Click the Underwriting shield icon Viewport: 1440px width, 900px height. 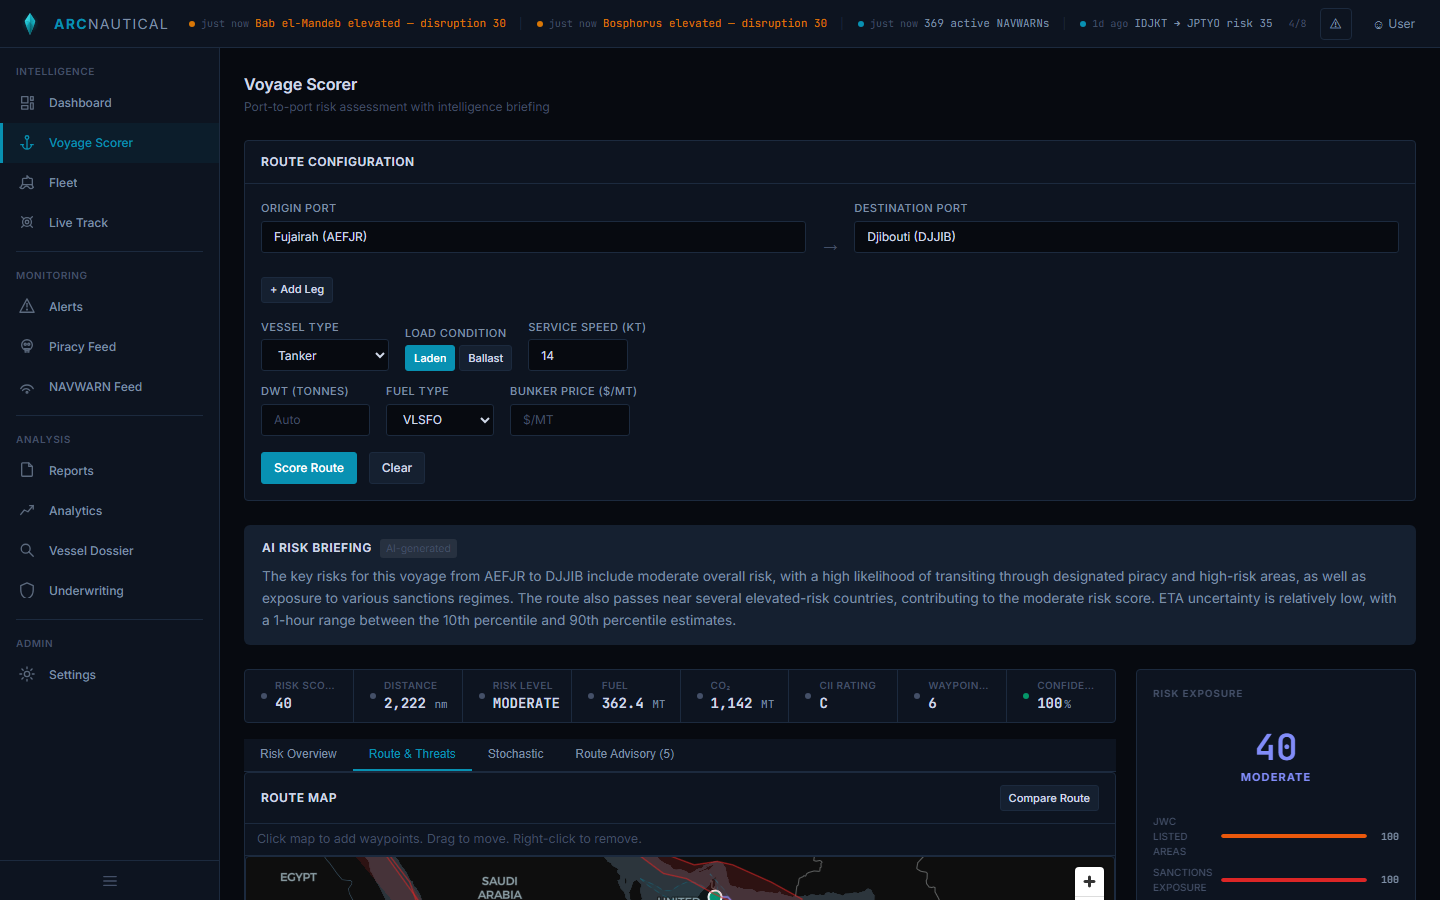tap(27, 591)
